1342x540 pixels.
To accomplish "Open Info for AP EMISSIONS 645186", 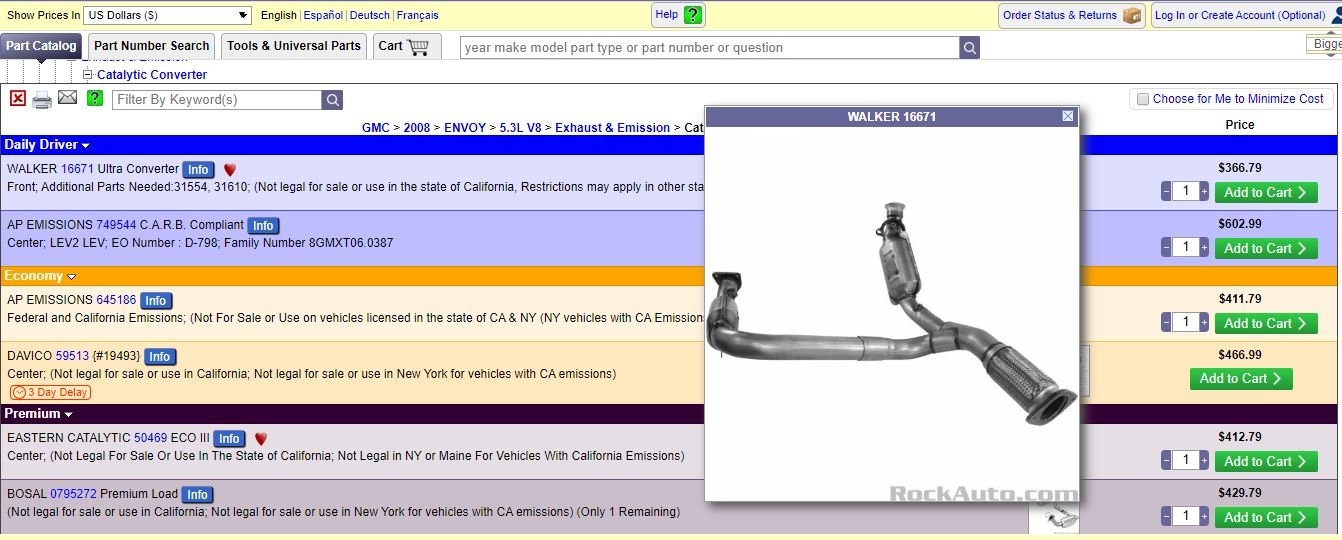I will [156, 301].
